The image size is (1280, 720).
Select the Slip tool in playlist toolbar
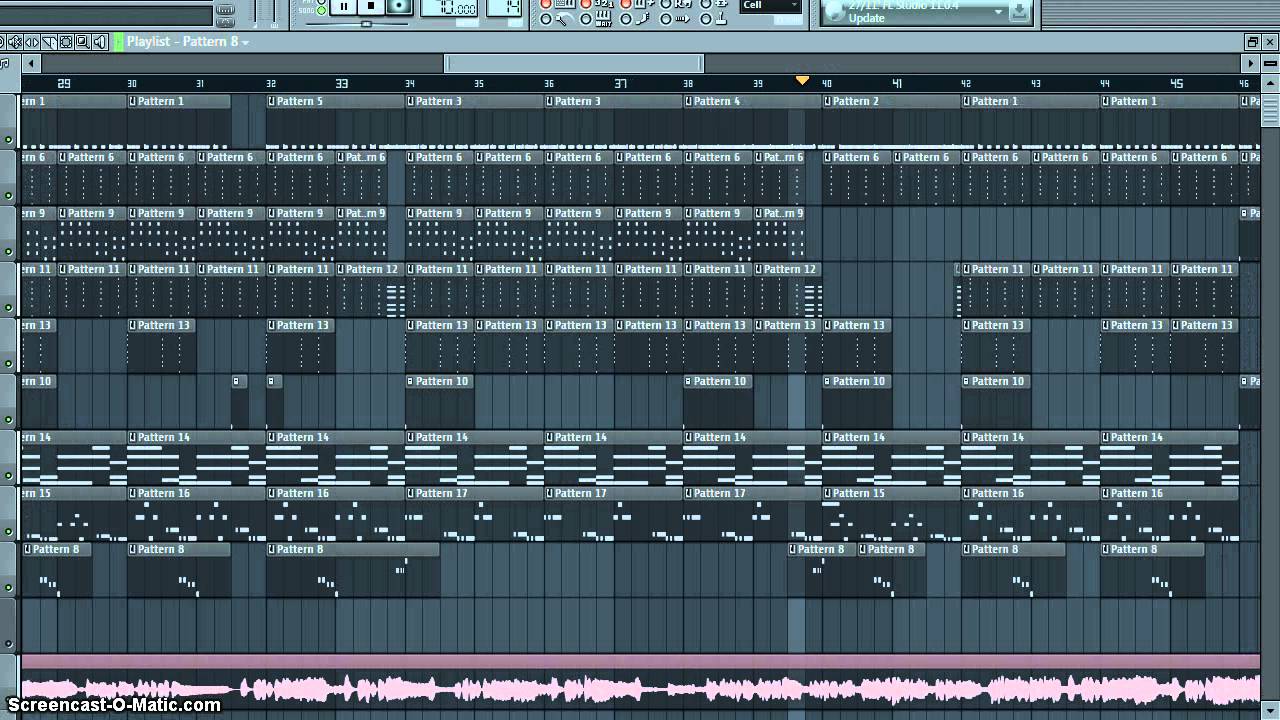32,42
